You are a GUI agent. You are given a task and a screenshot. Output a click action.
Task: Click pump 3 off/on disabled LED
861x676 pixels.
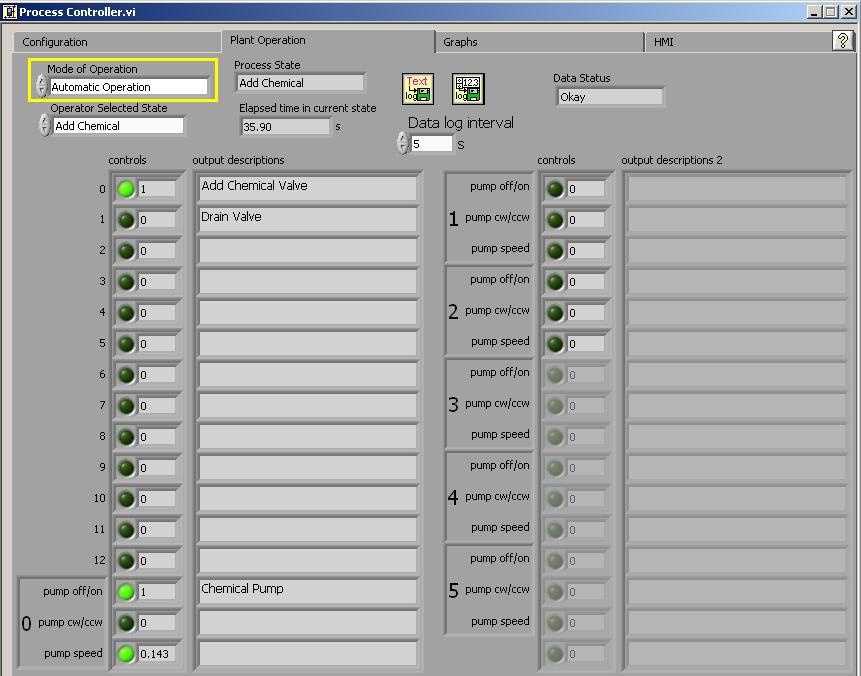tap(555, 375)
